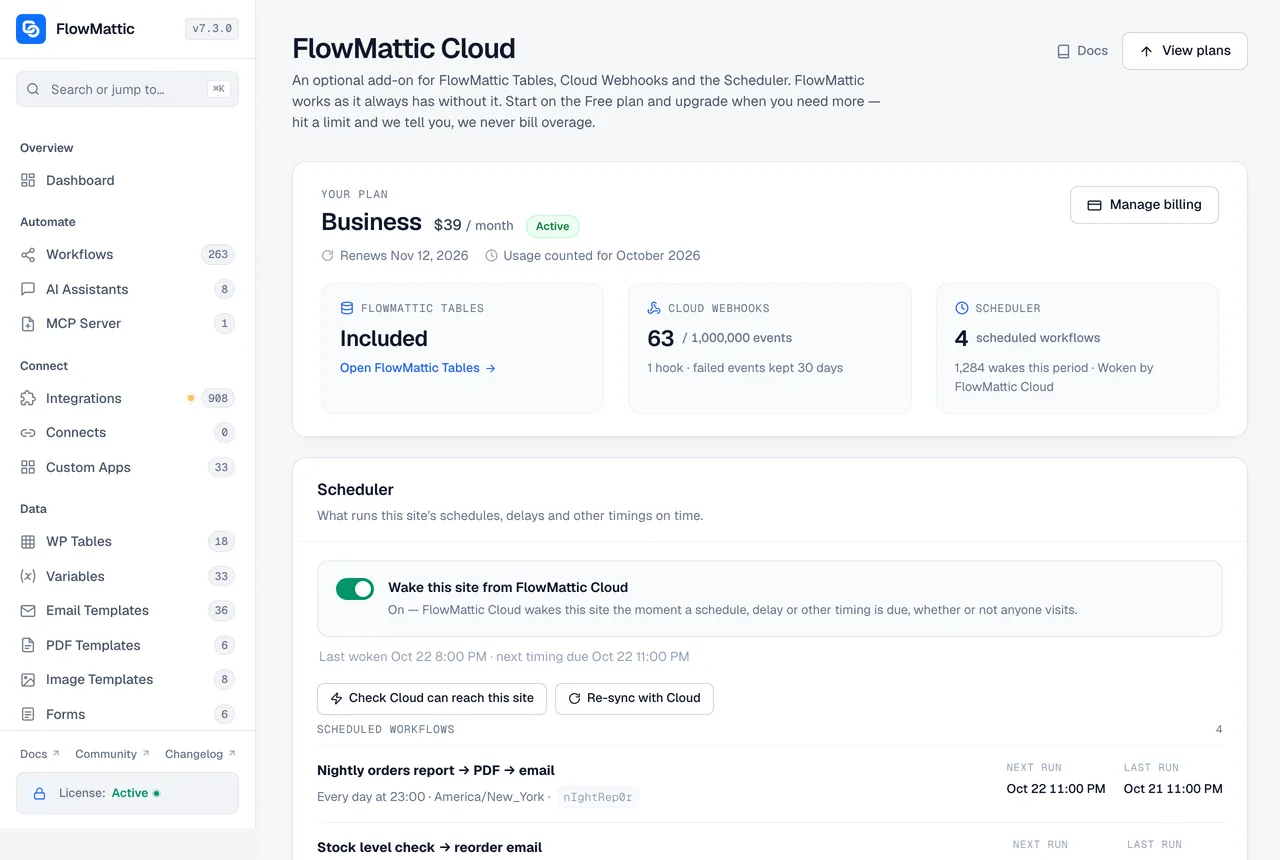
Task: Click the Active plan status badge
Action: pyautogui.click(x=552, y=227)
